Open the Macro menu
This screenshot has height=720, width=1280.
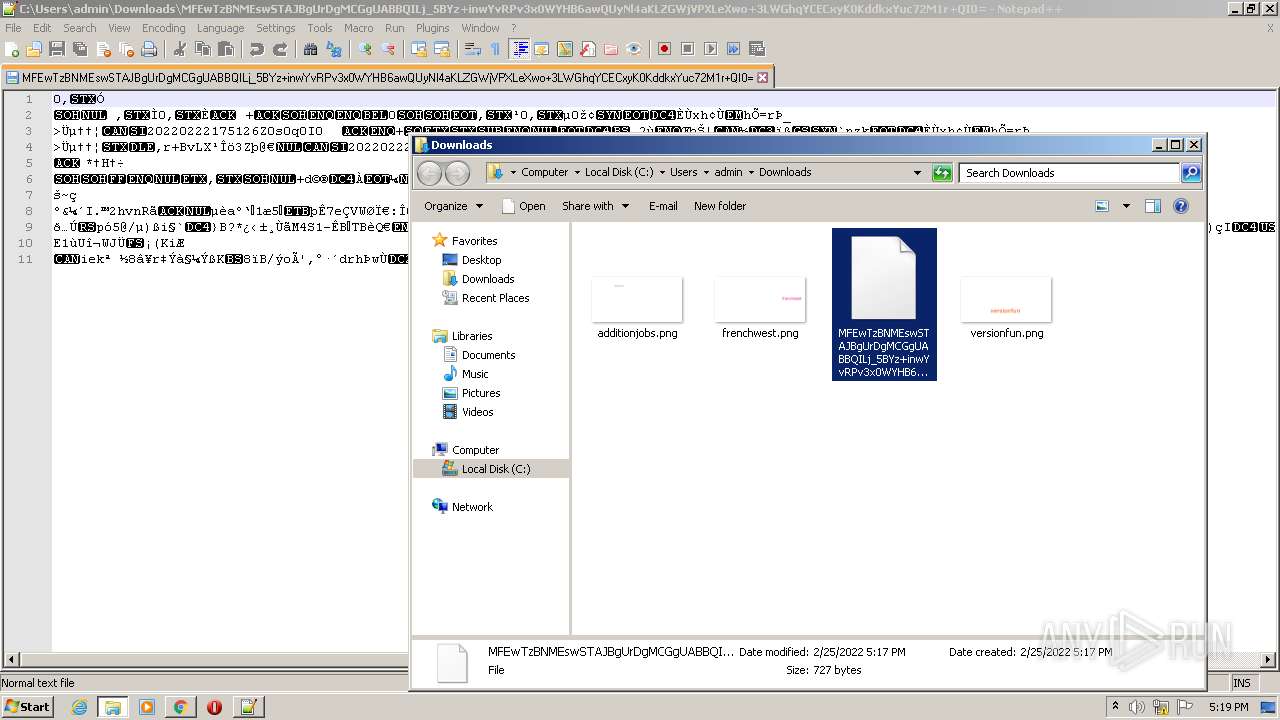[358, 28]
